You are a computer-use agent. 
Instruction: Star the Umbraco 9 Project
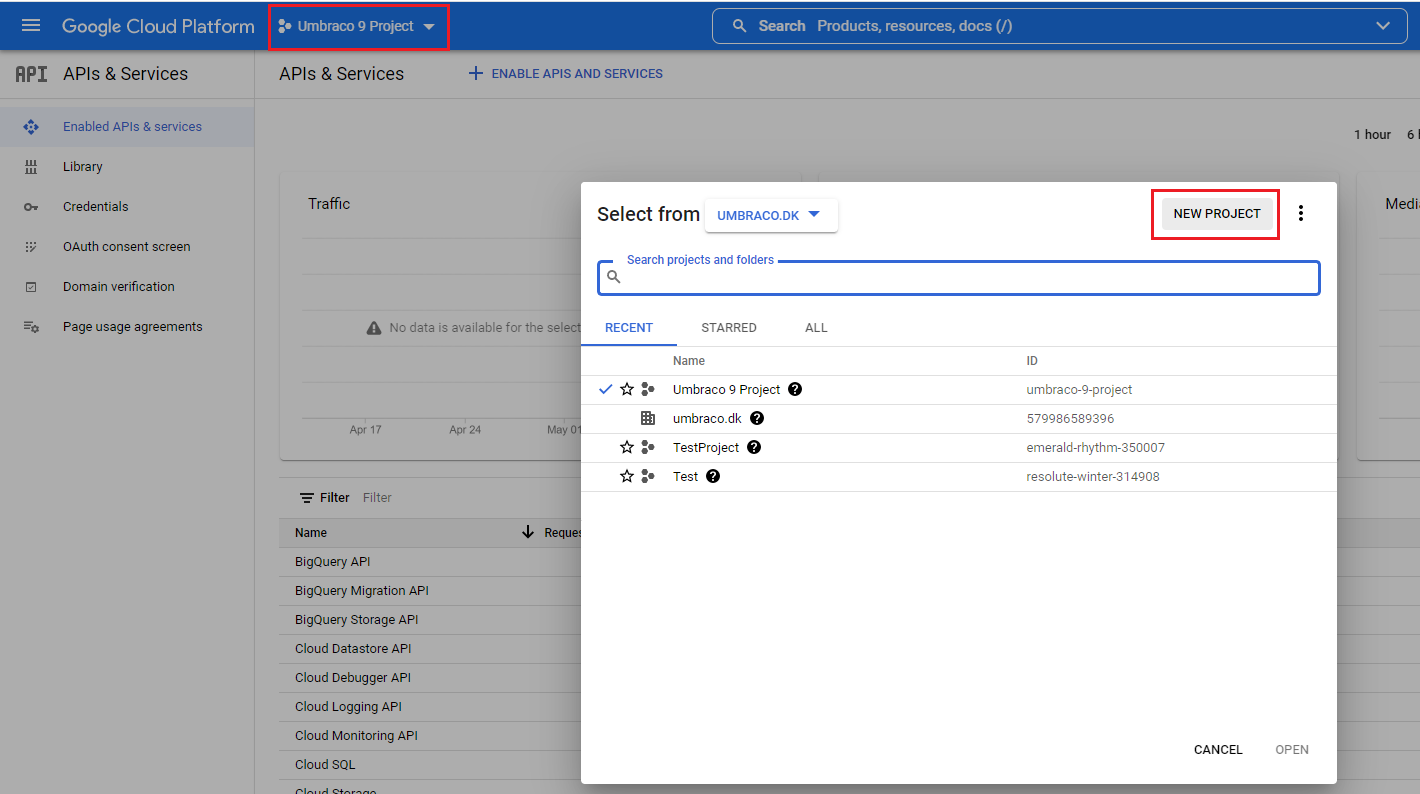(627, 389)
